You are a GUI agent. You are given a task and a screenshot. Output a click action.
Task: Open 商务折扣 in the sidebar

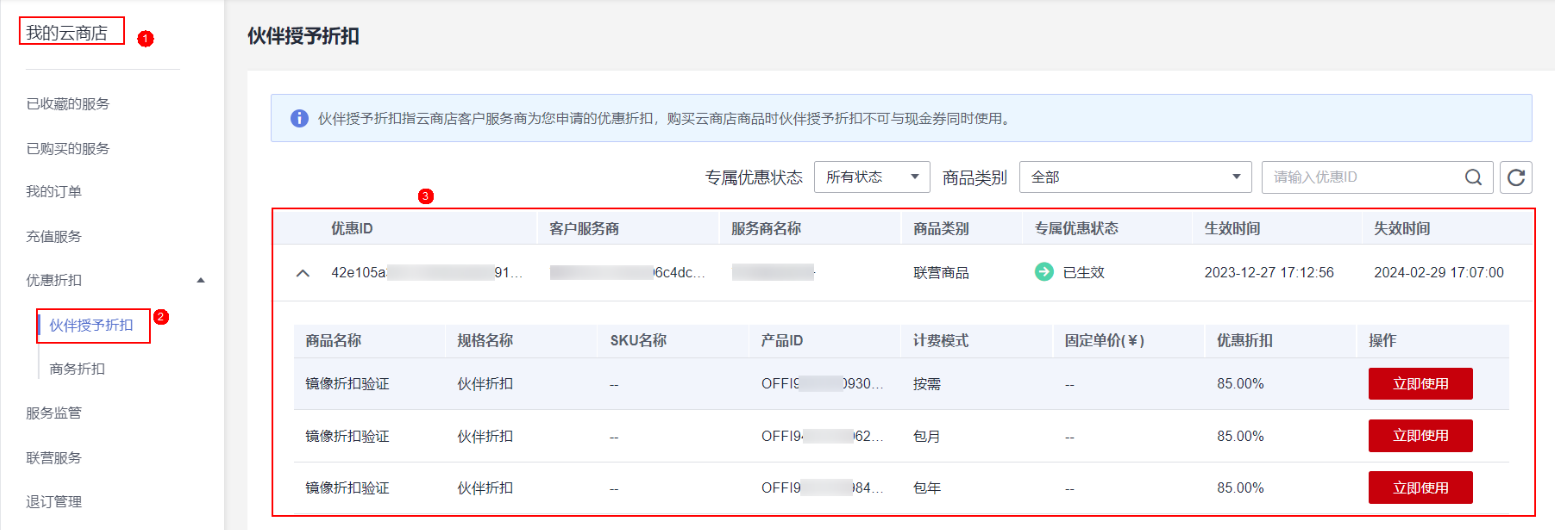pos(77,368)
